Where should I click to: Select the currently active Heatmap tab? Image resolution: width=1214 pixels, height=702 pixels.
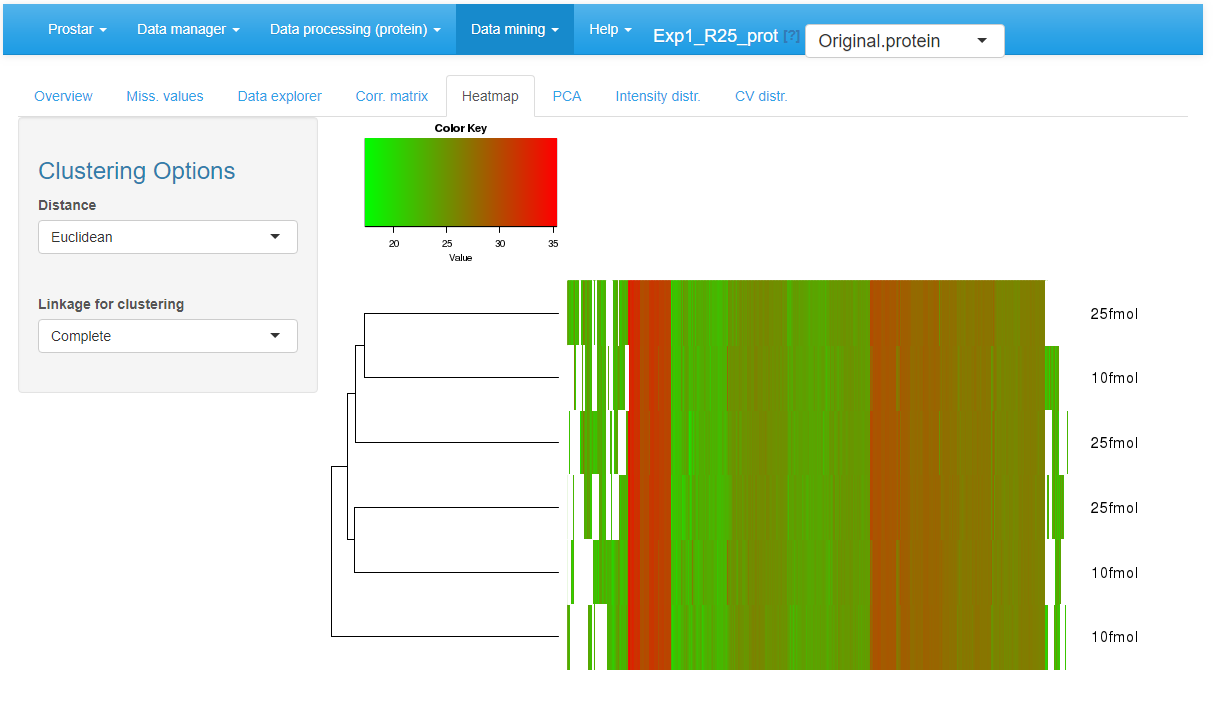(489, 95)
